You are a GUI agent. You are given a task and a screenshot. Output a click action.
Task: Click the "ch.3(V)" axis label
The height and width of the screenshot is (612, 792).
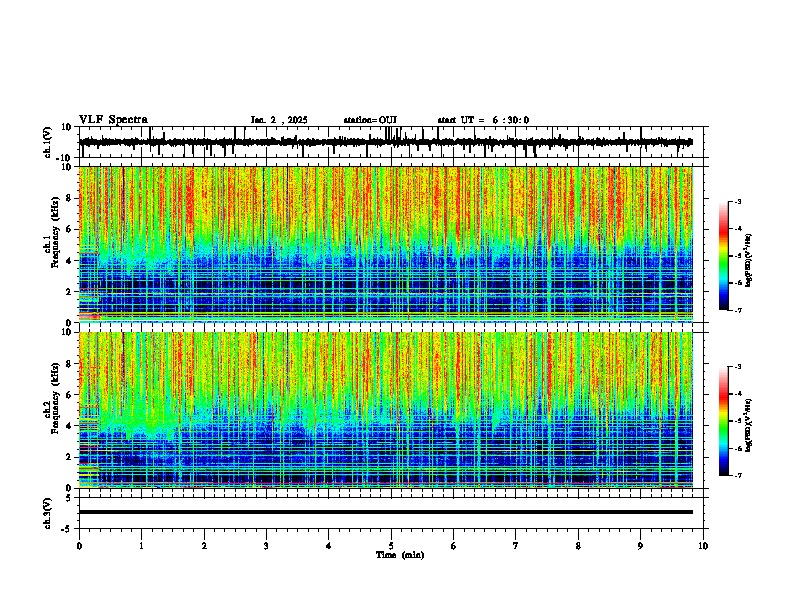pos(48,514)
